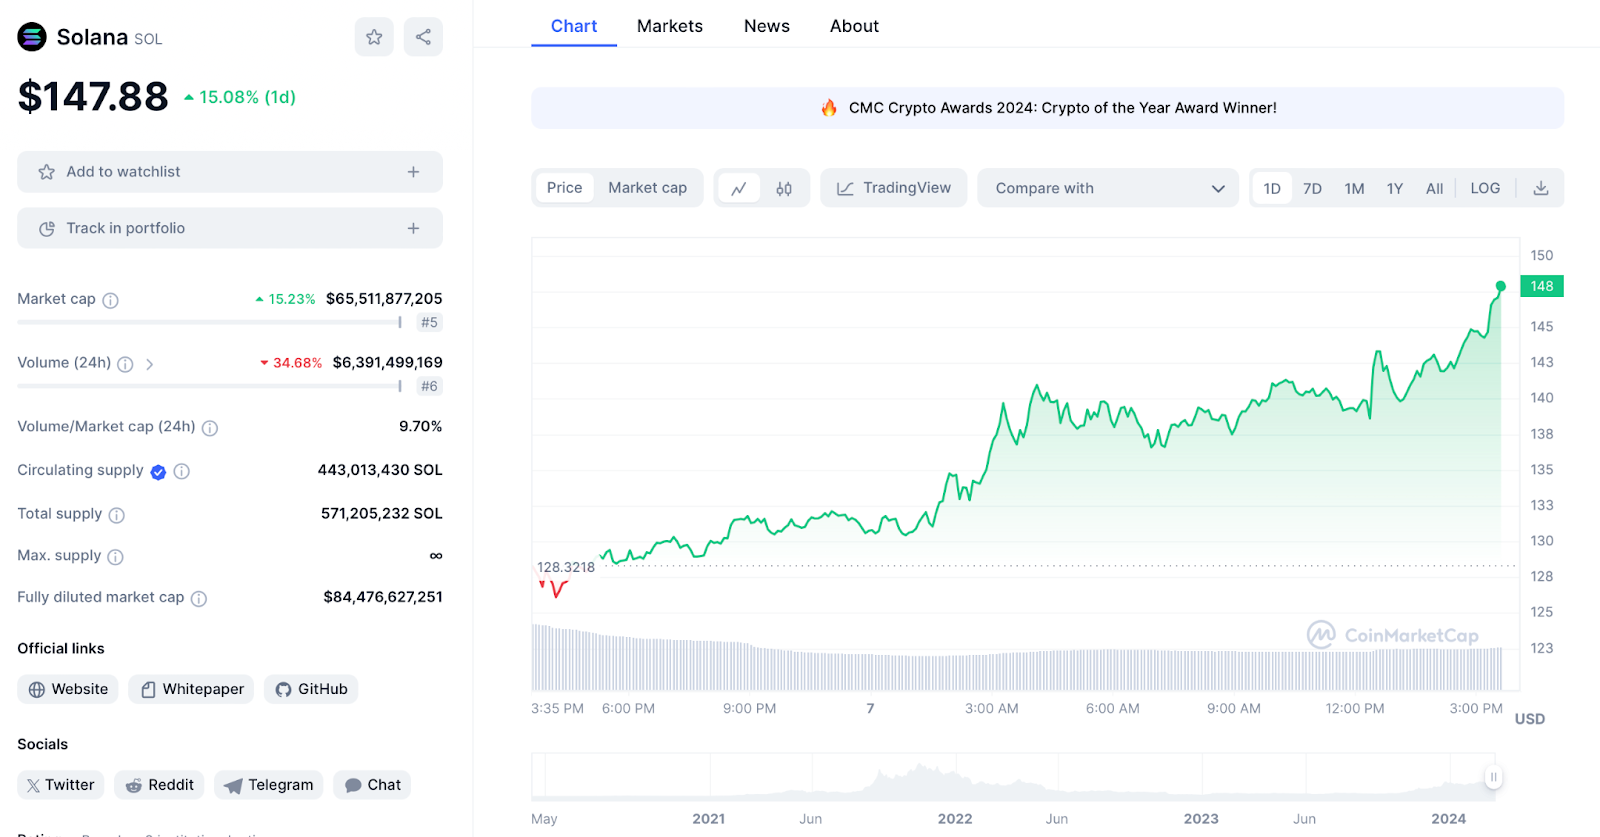This screenshot has width=1600, height=837.
Task: Click the fire icon in the awards banner
Action: click(x=829, y=107)
